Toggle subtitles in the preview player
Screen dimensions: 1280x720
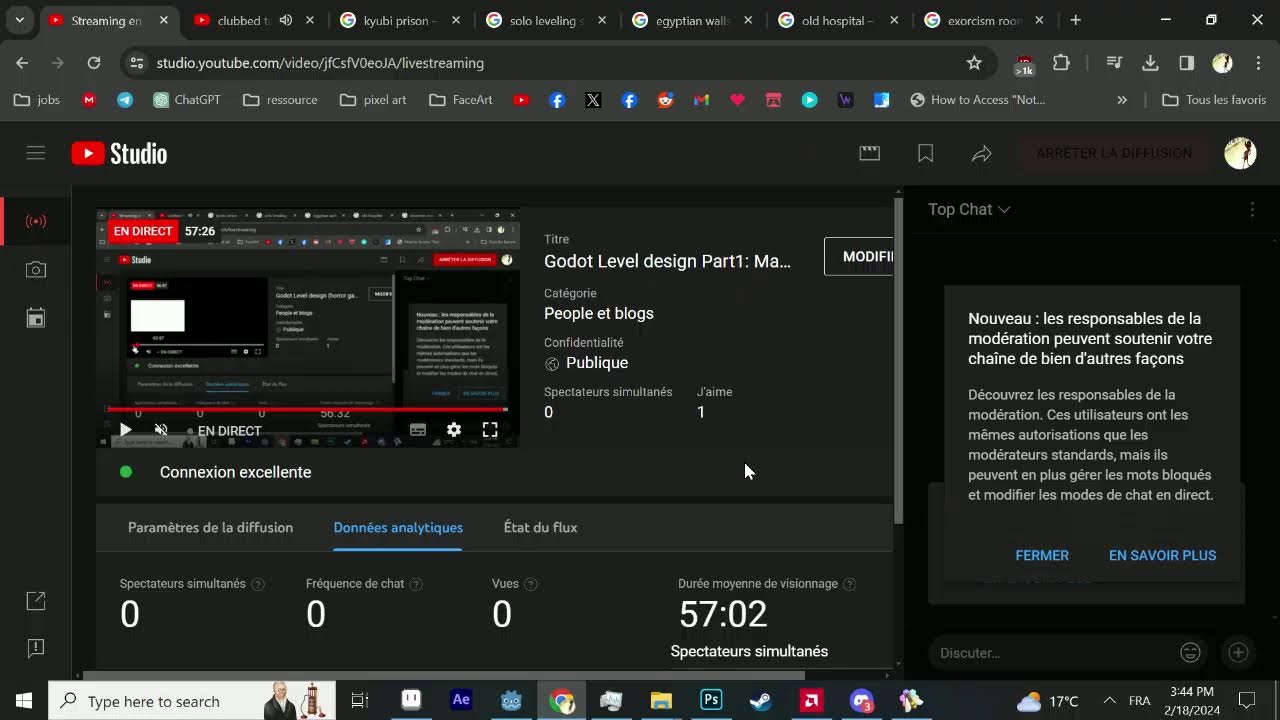click(418, 430)
